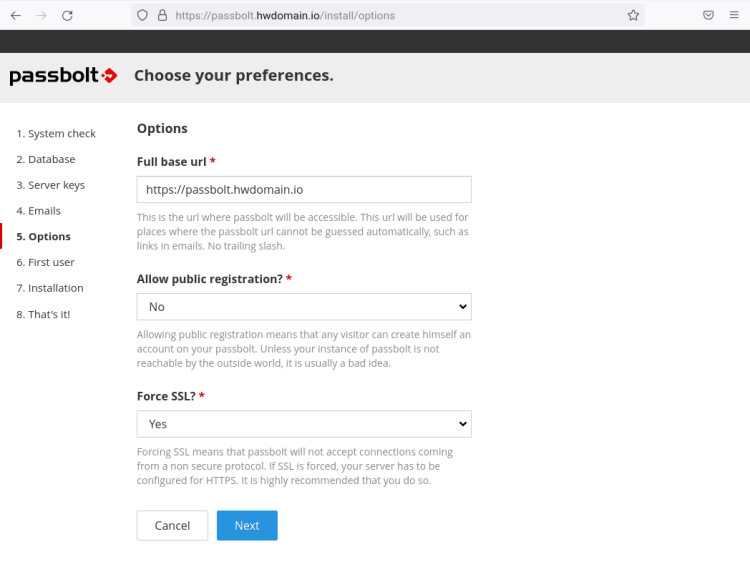
Task: Open the shield tracking protection icon
Action: (142, 15)
